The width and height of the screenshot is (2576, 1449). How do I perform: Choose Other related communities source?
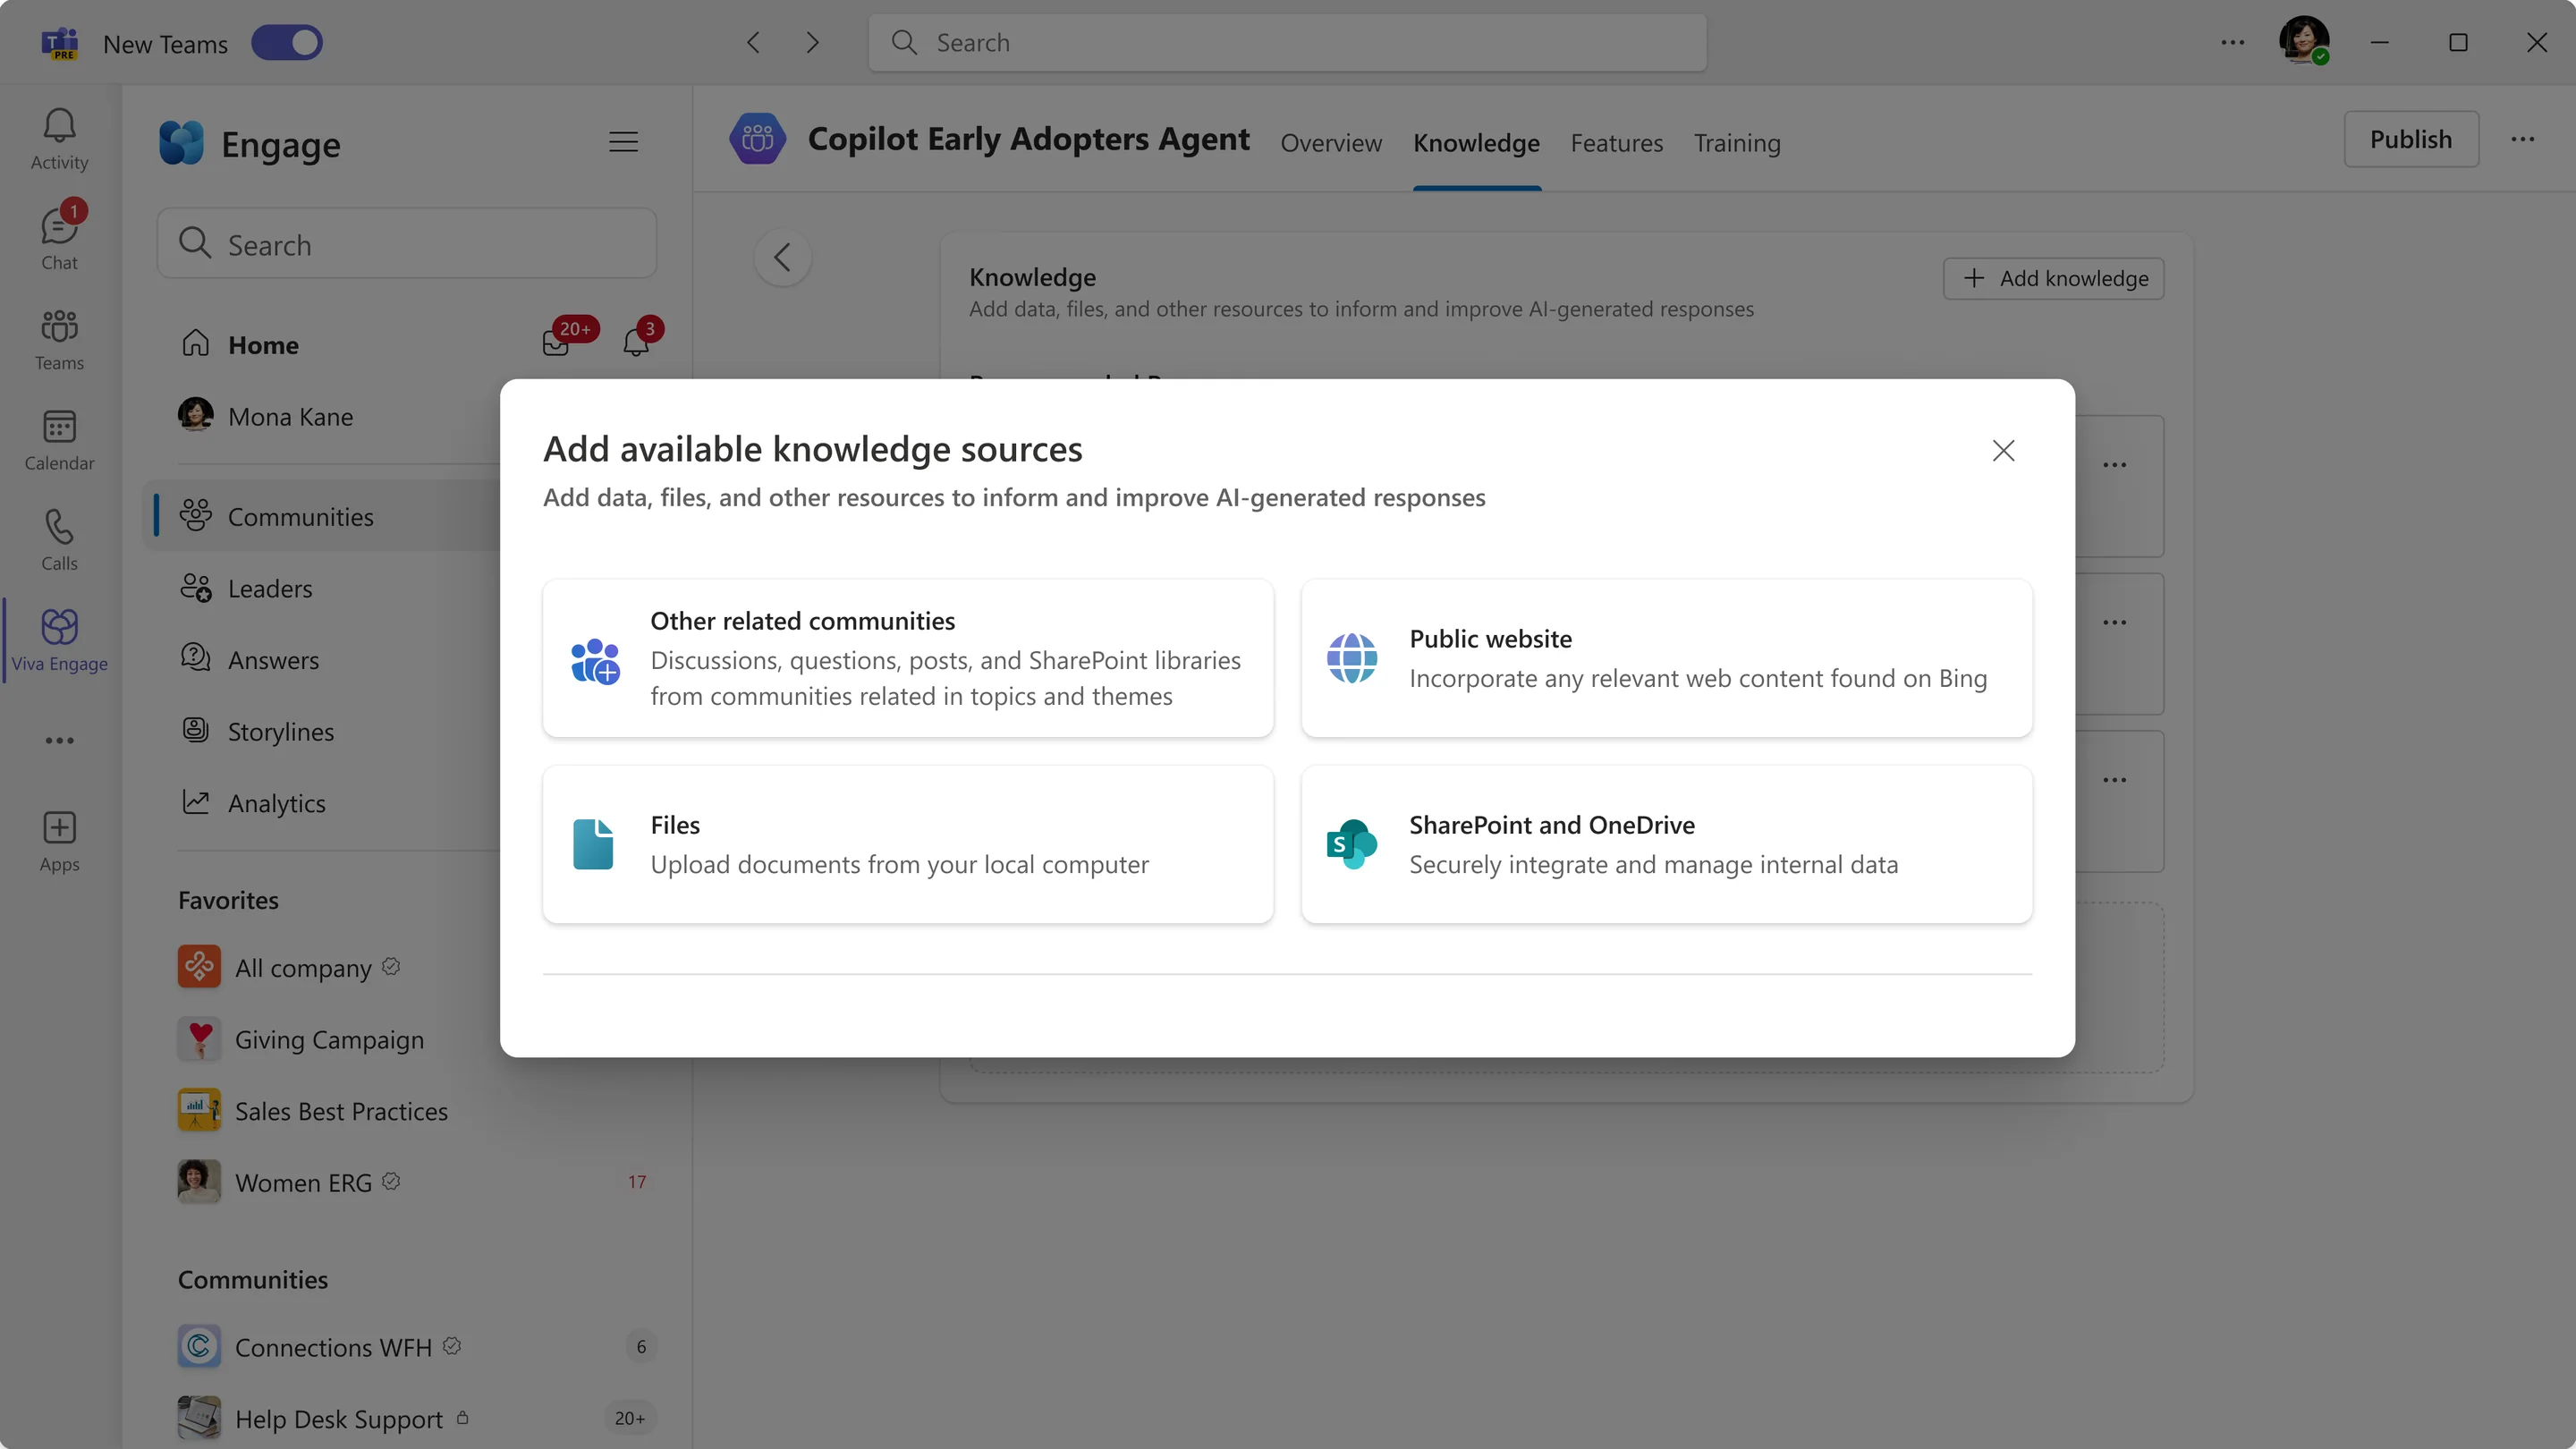(908, 658)
